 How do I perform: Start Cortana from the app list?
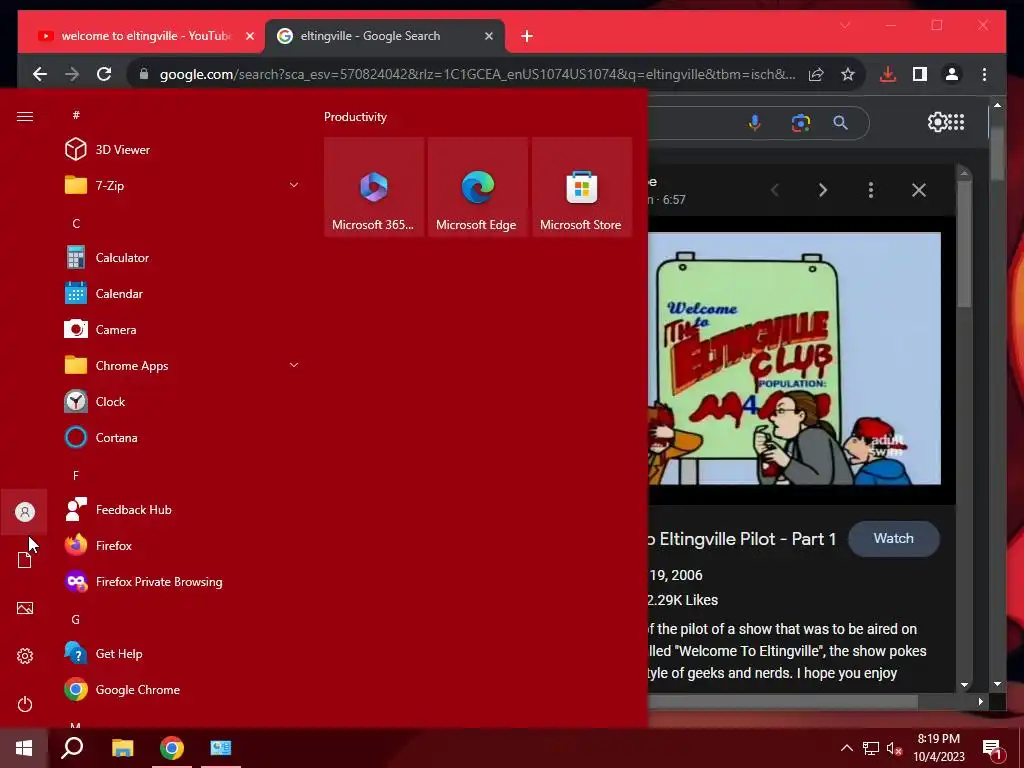pyautogui.click(x=183, y=438)
